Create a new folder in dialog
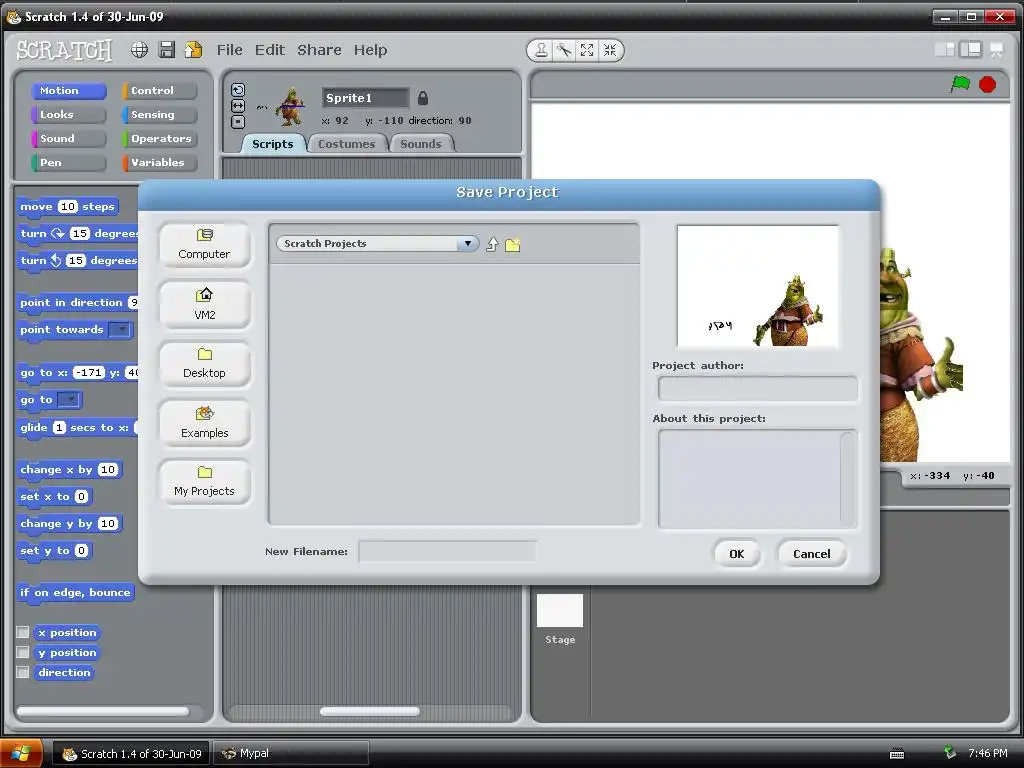 tap(513, 245)
